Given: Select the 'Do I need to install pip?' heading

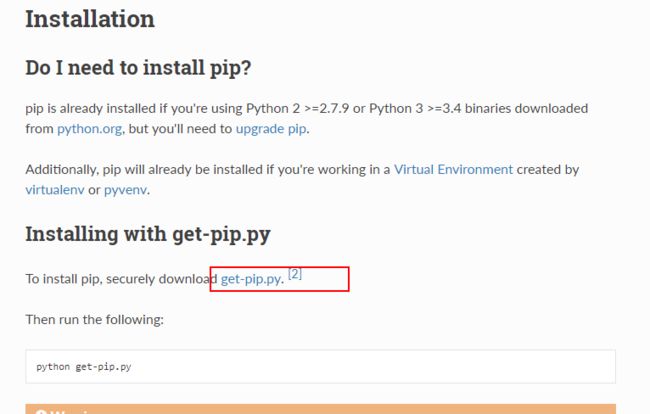Looking at the screenshot, I should tap(138, 68).
